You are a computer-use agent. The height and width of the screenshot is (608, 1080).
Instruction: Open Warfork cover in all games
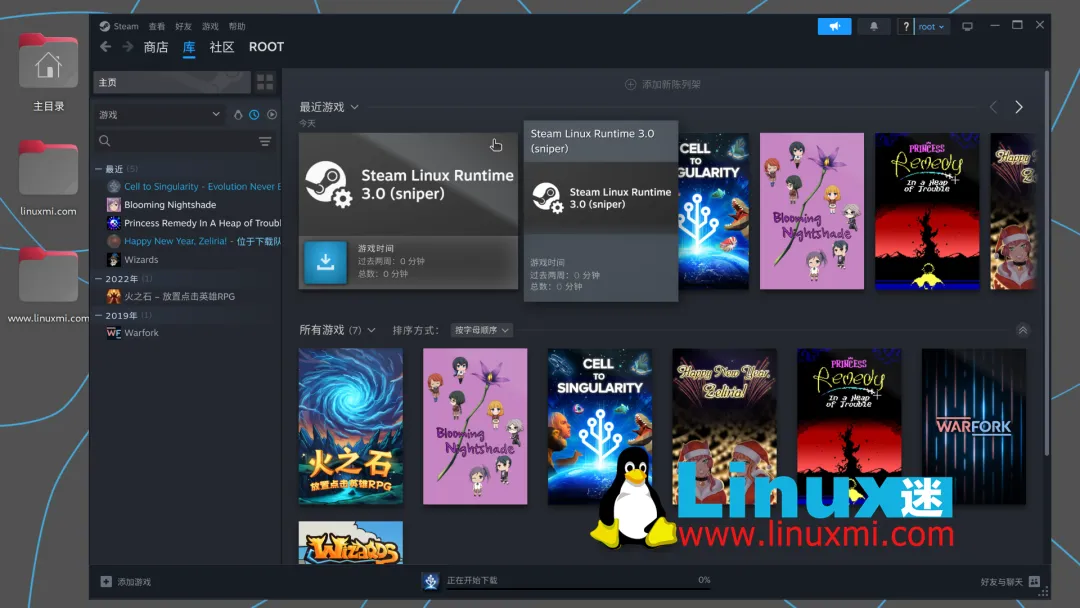(973, 426)
